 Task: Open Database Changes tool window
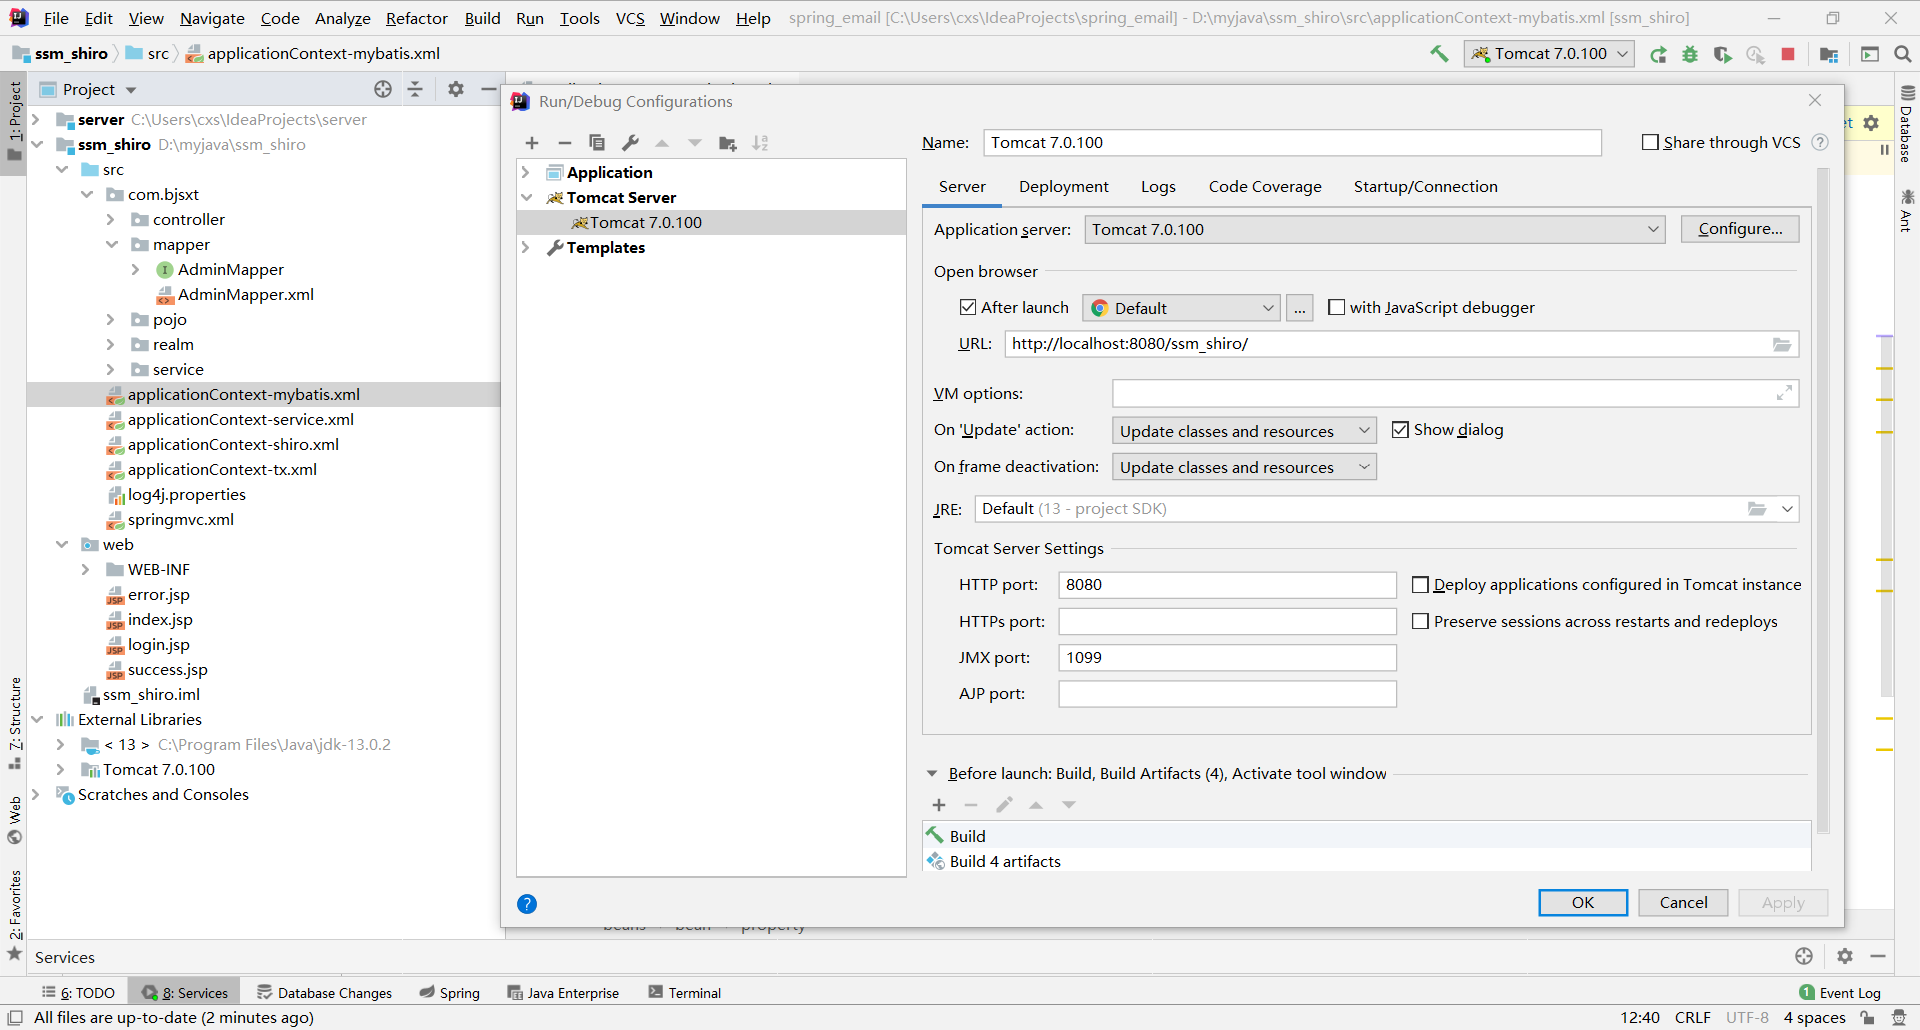[x=325, y=992]
